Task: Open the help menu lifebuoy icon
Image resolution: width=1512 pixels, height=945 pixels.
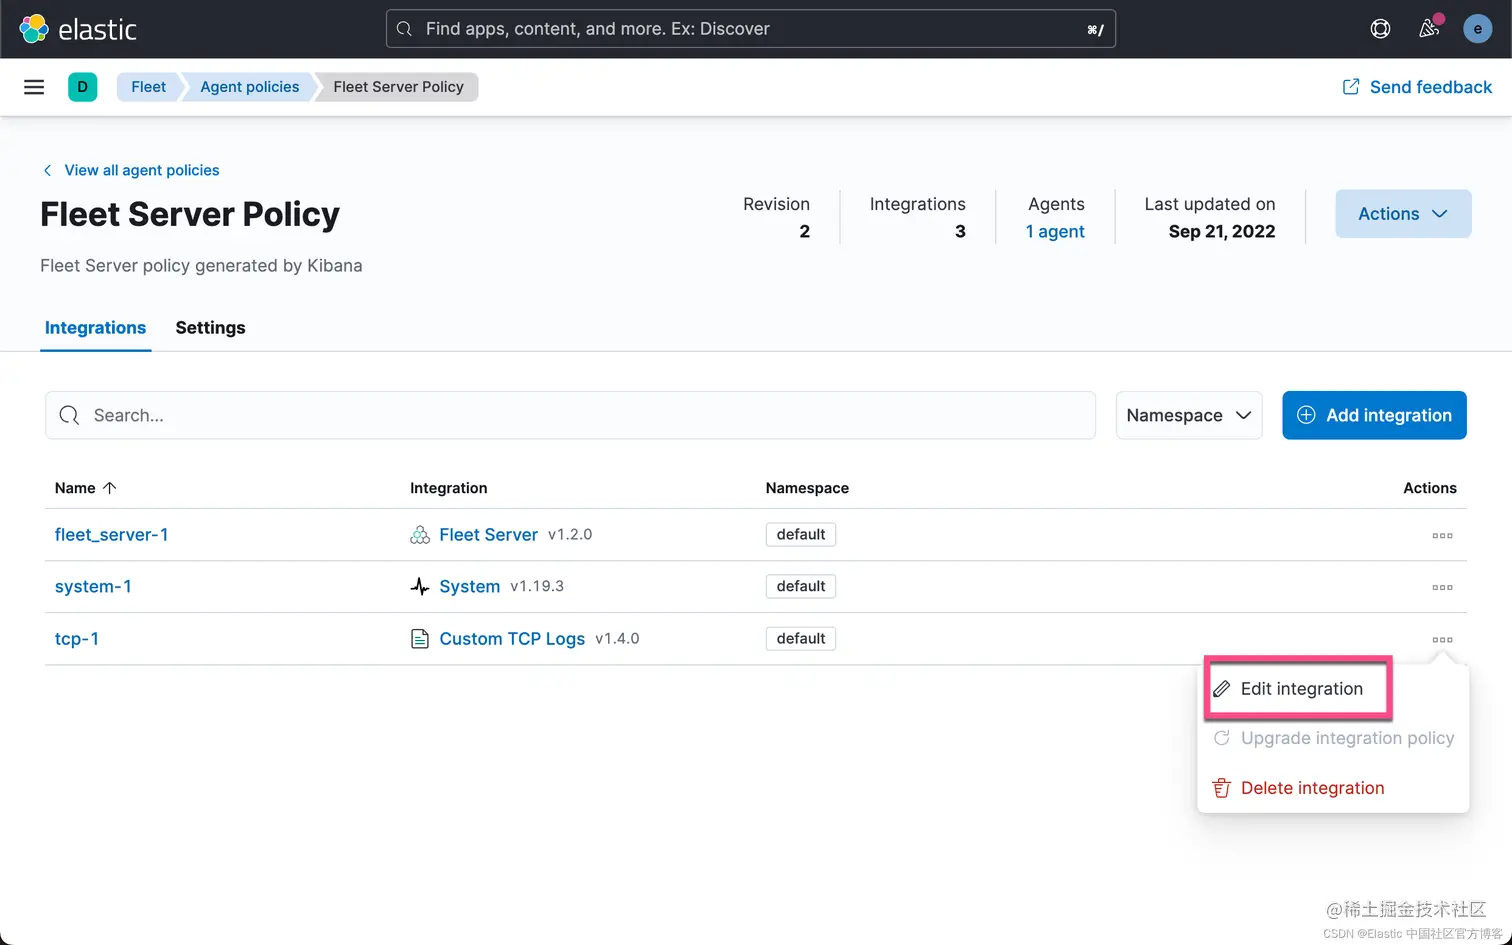Action: click(x=1380, y=29)
